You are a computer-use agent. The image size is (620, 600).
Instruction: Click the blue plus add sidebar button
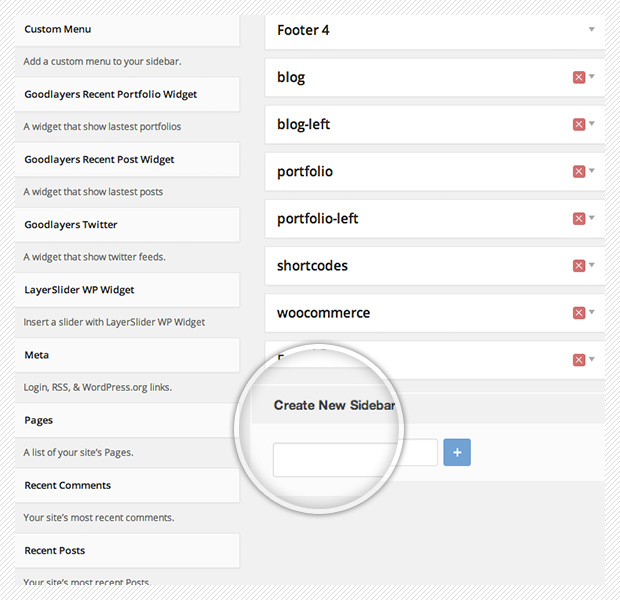point(457,452)
